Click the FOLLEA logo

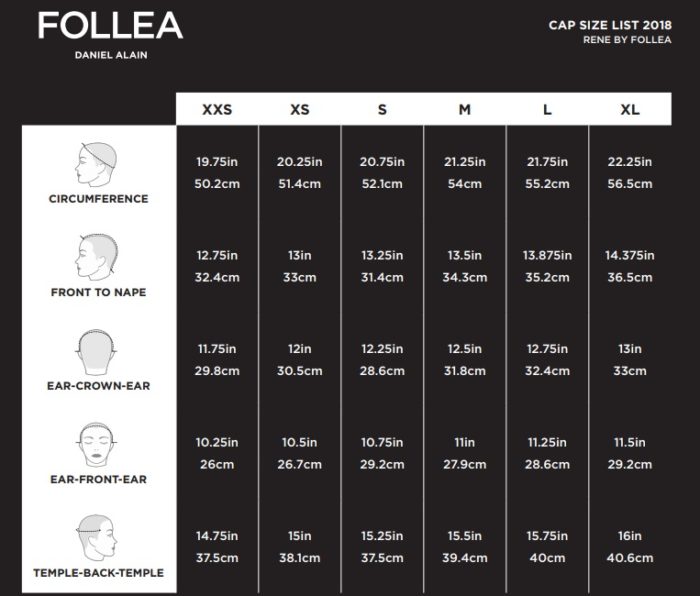pyautogui.click(x=110, y=26)
